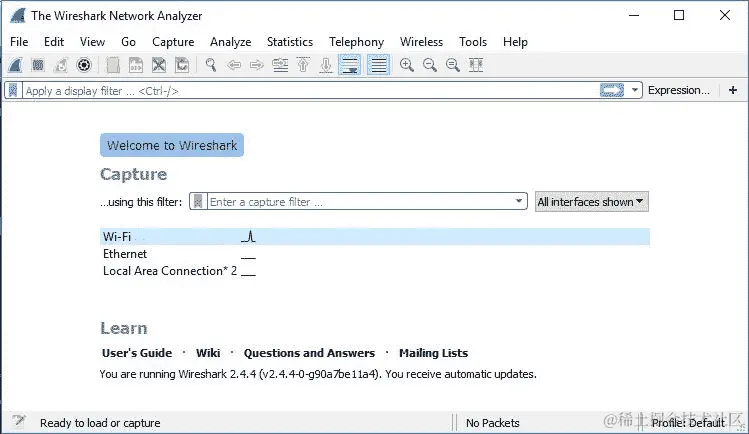This screenshot has width=749, height=434.
Task: Jump to the first packet icon
Action: tap(303, 65)
